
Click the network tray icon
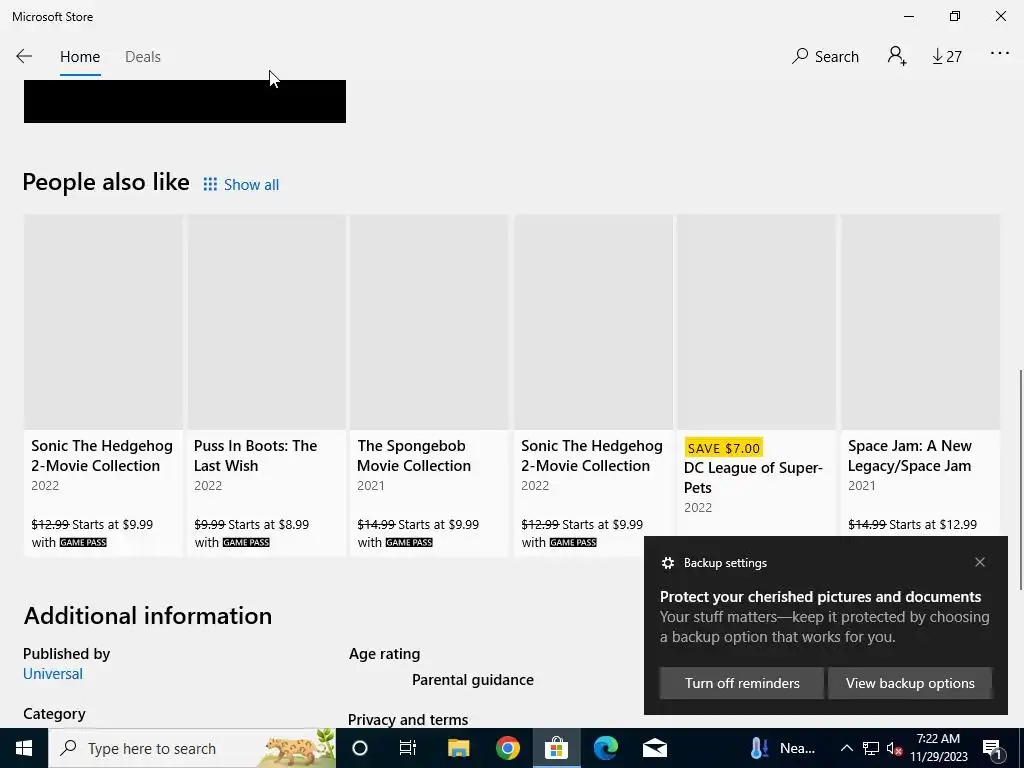(871, 748)
